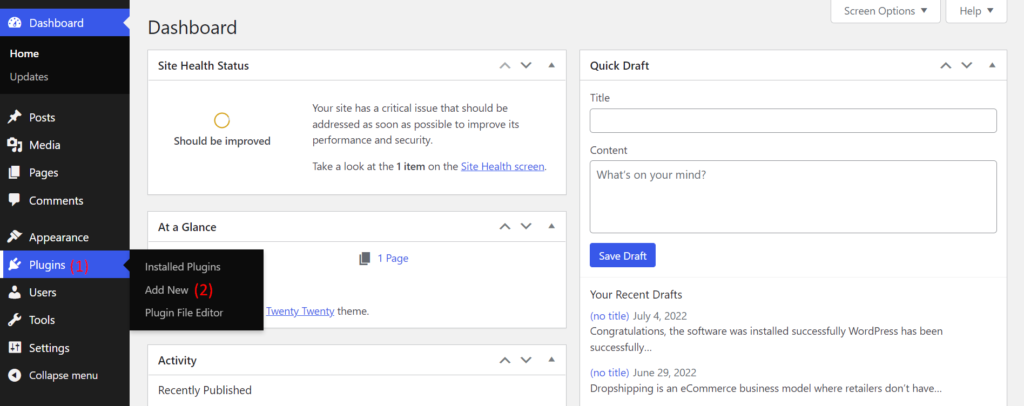Open Users menu label

pos(42,292)
